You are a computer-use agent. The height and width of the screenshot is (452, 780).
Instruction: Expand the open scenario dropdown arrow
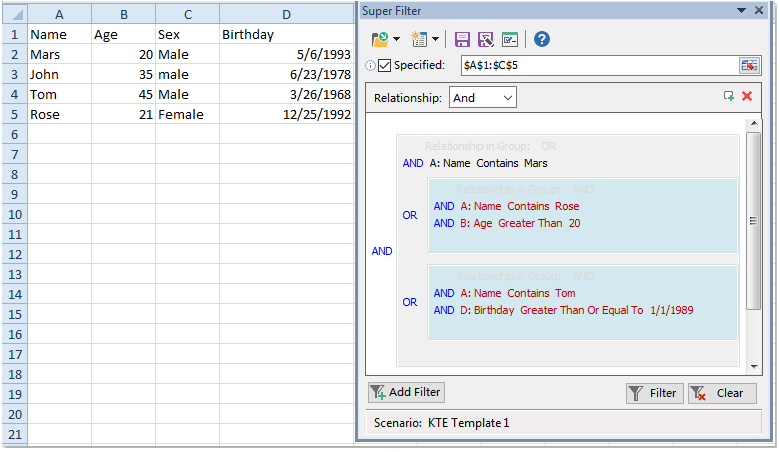coord(396,40)
